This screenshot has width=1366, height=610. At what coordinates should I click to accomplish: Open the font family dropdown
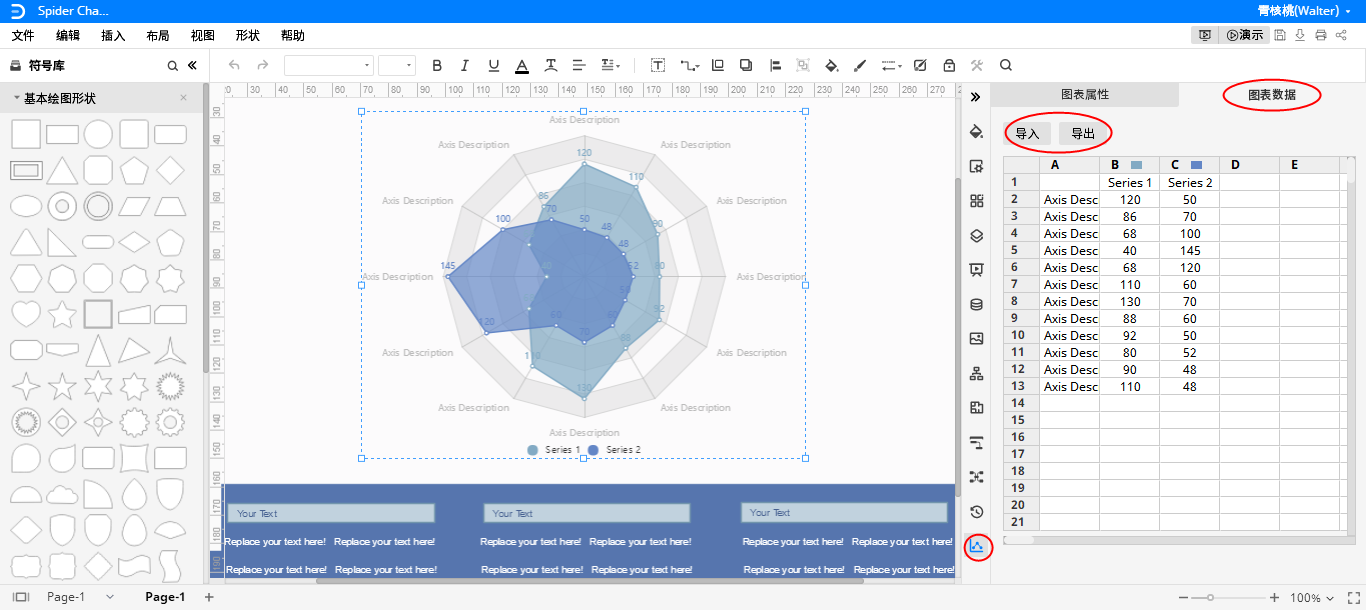coord(329,65)
